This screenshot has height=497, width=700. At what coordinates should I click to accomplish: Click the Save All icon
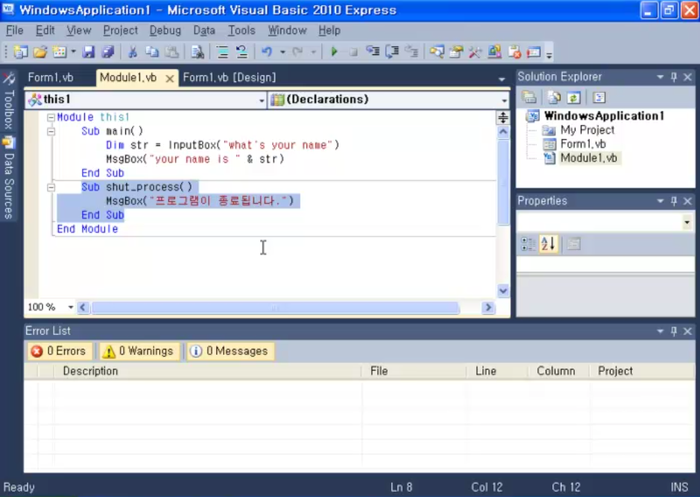tap(108, 52)
